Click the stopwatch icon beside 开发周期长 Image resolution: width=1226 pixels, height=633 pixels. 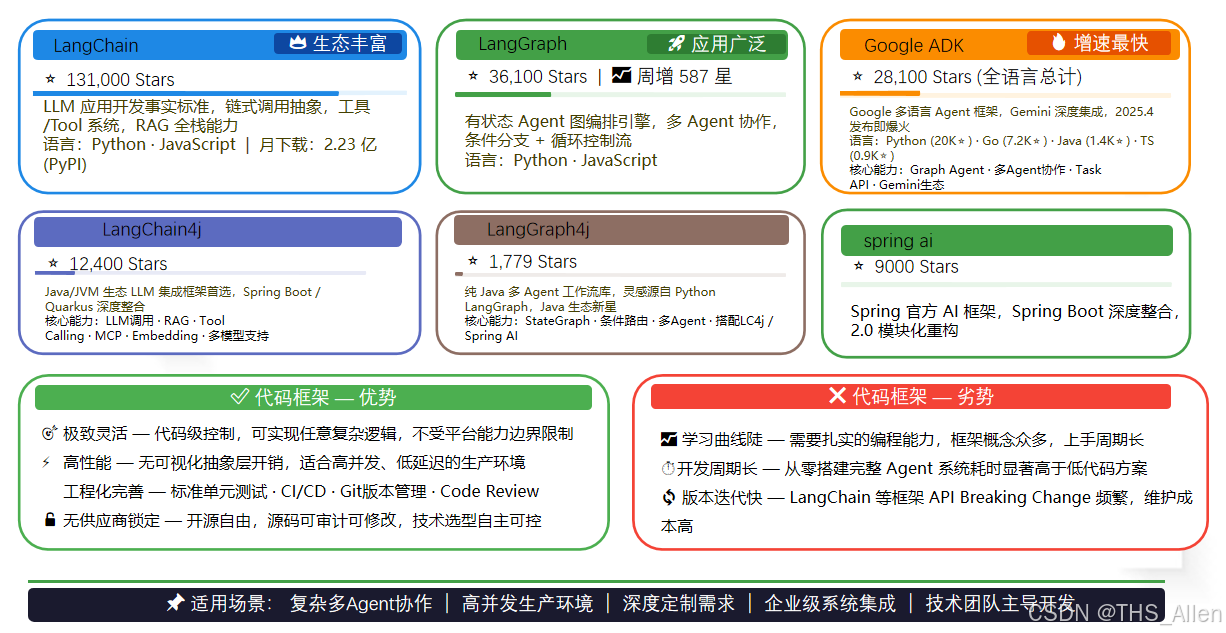pyautogui.click(x=669, y=468)
